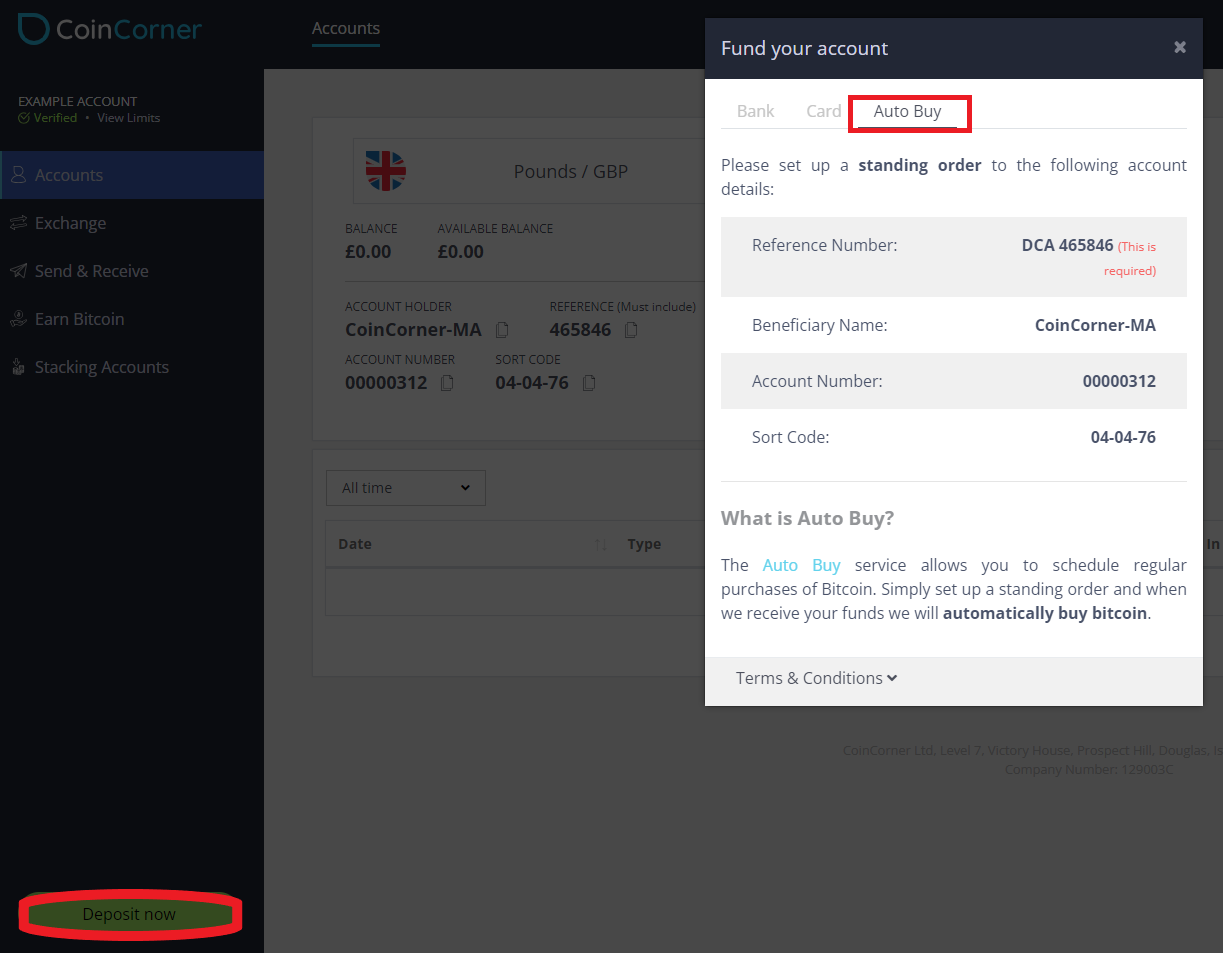Image resolution: width=1223 pixels, height=953 pixels.
Task: Click the Fund your account title
Action: (x=805, y=48)
